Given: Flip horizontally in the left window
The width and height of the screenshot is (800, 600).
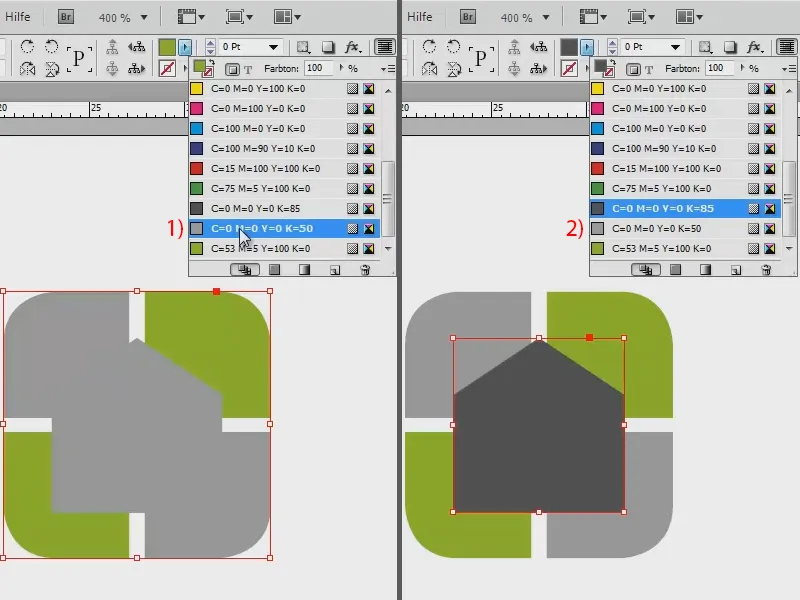Looking at the screenshot, I should coord(27,68).
